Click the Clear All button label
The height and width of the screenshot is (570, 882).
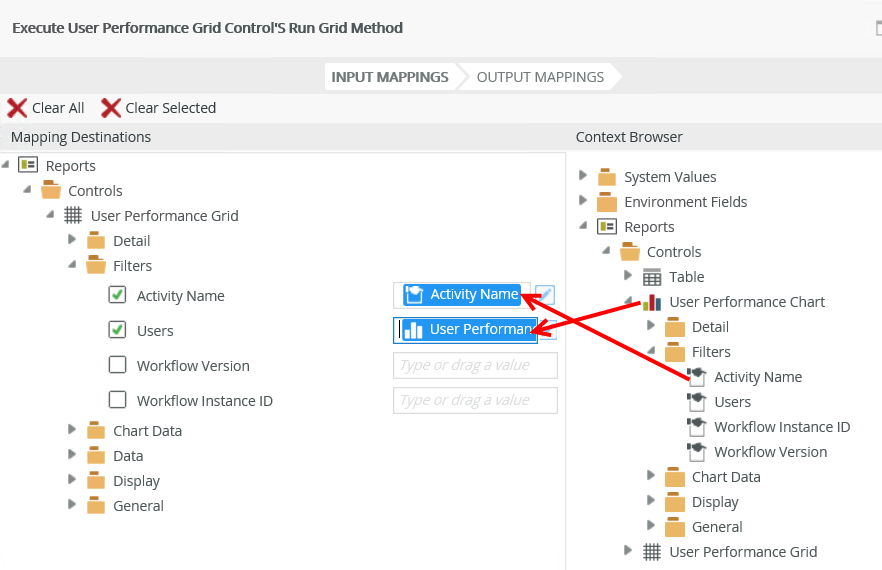(x=58, y=108)
